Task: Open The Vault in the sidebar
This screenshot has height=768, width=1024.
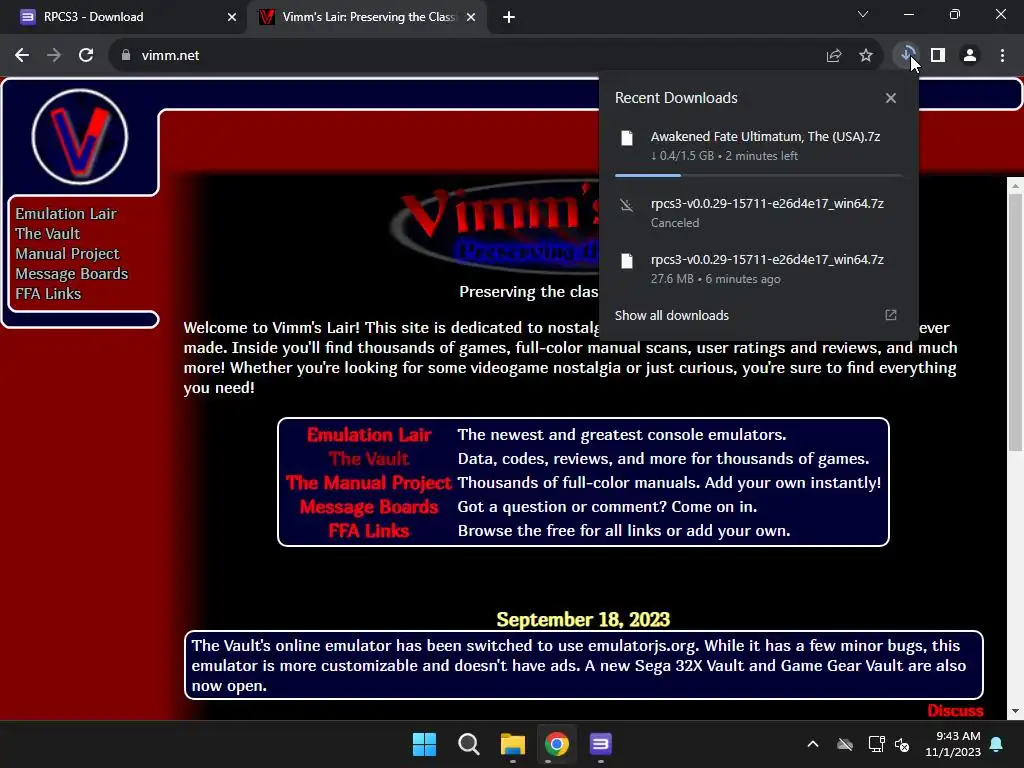Action: click(x=48, y=234)
